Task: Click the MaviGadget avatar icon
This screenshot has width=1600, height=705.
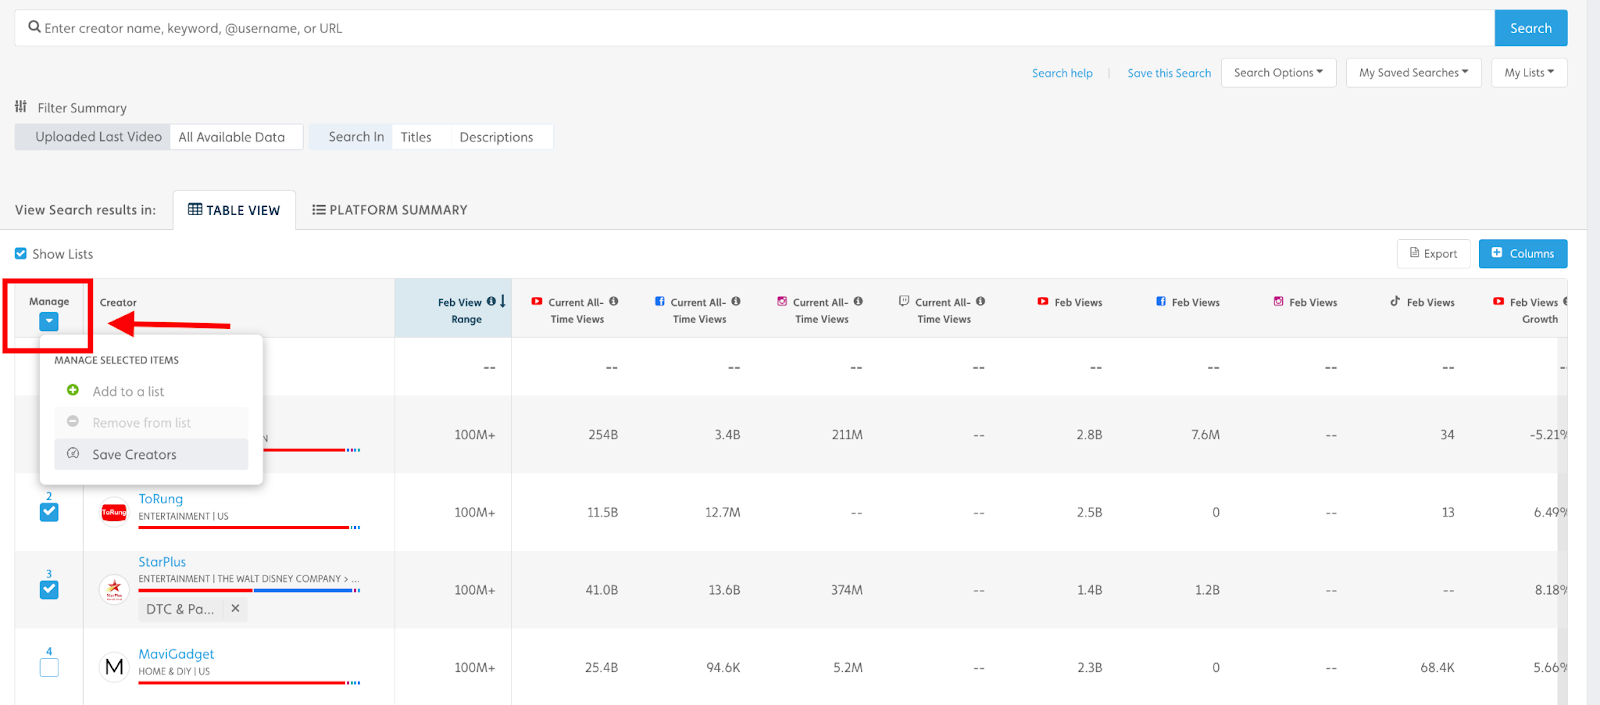Action: [x=114, y=666]
